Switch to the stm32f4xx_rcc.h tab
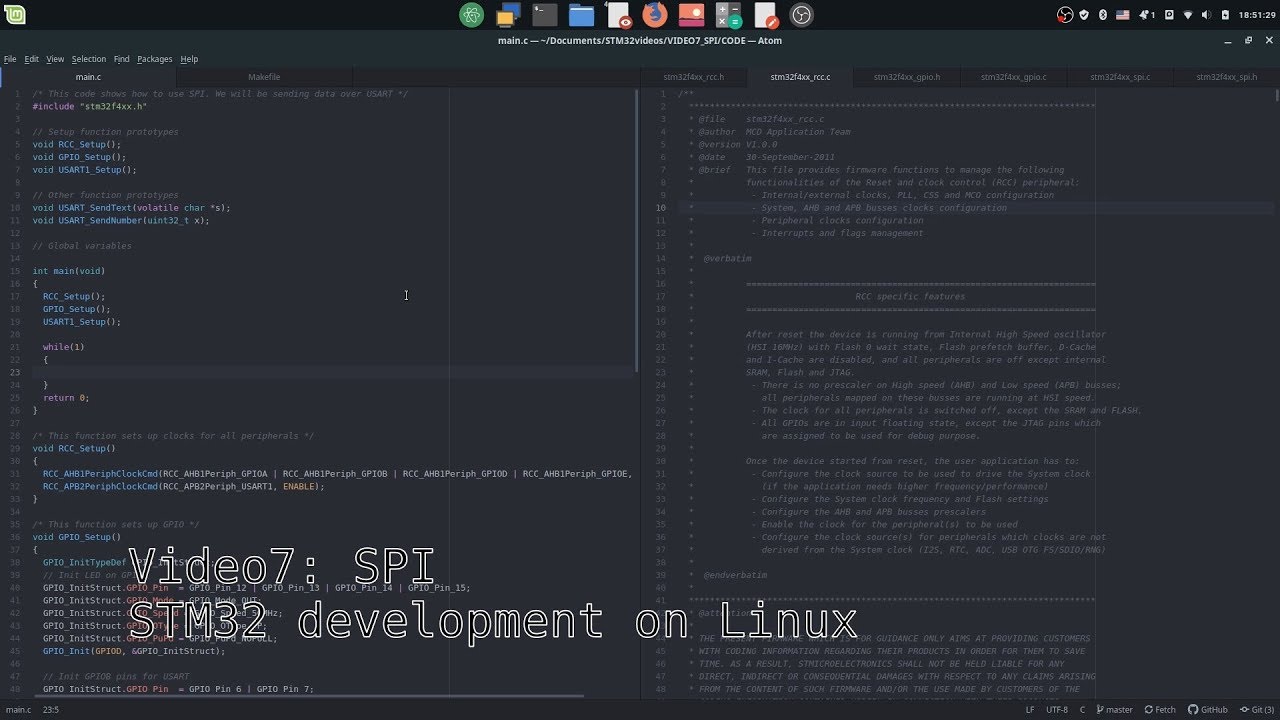 click(694, 77)
